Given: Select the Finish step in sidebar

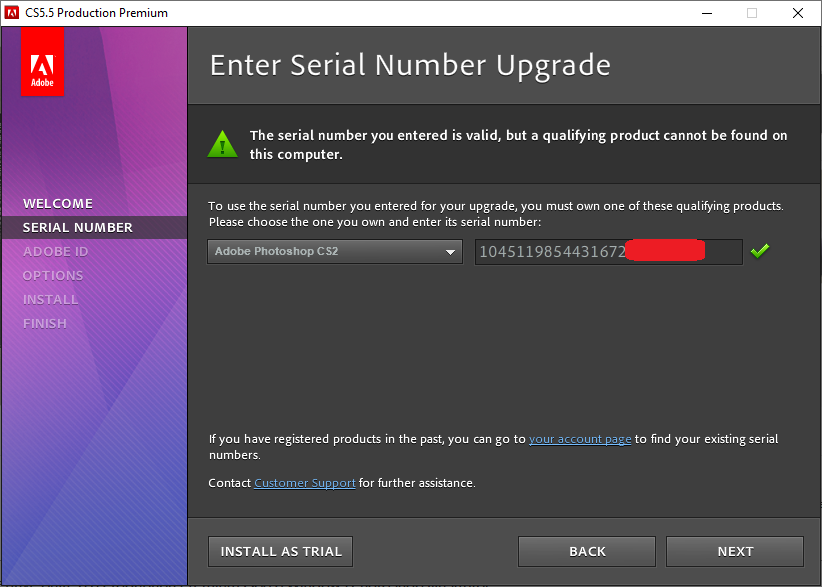Looking at the screenshot, I should point(45,323).
